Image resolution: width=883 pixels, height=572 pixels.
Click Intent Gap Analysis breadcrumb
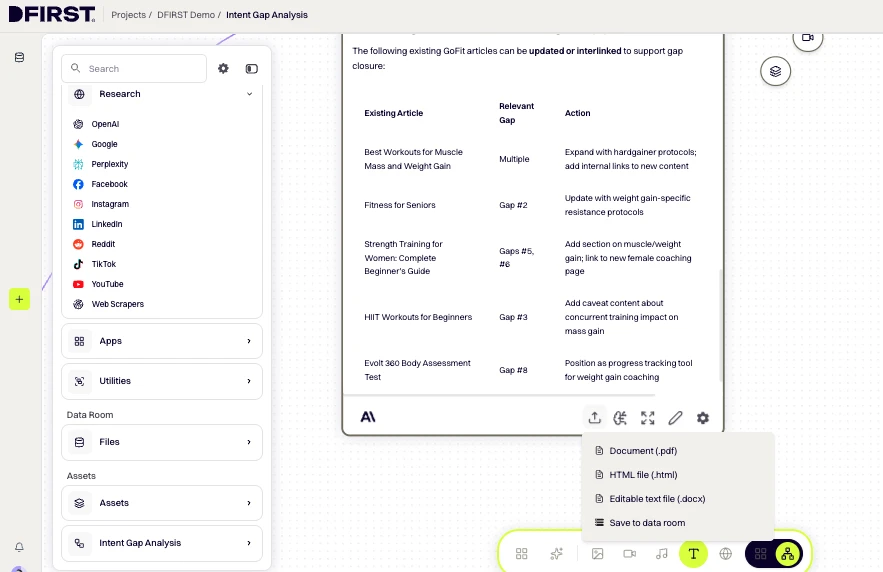click(x=267, y=15)
